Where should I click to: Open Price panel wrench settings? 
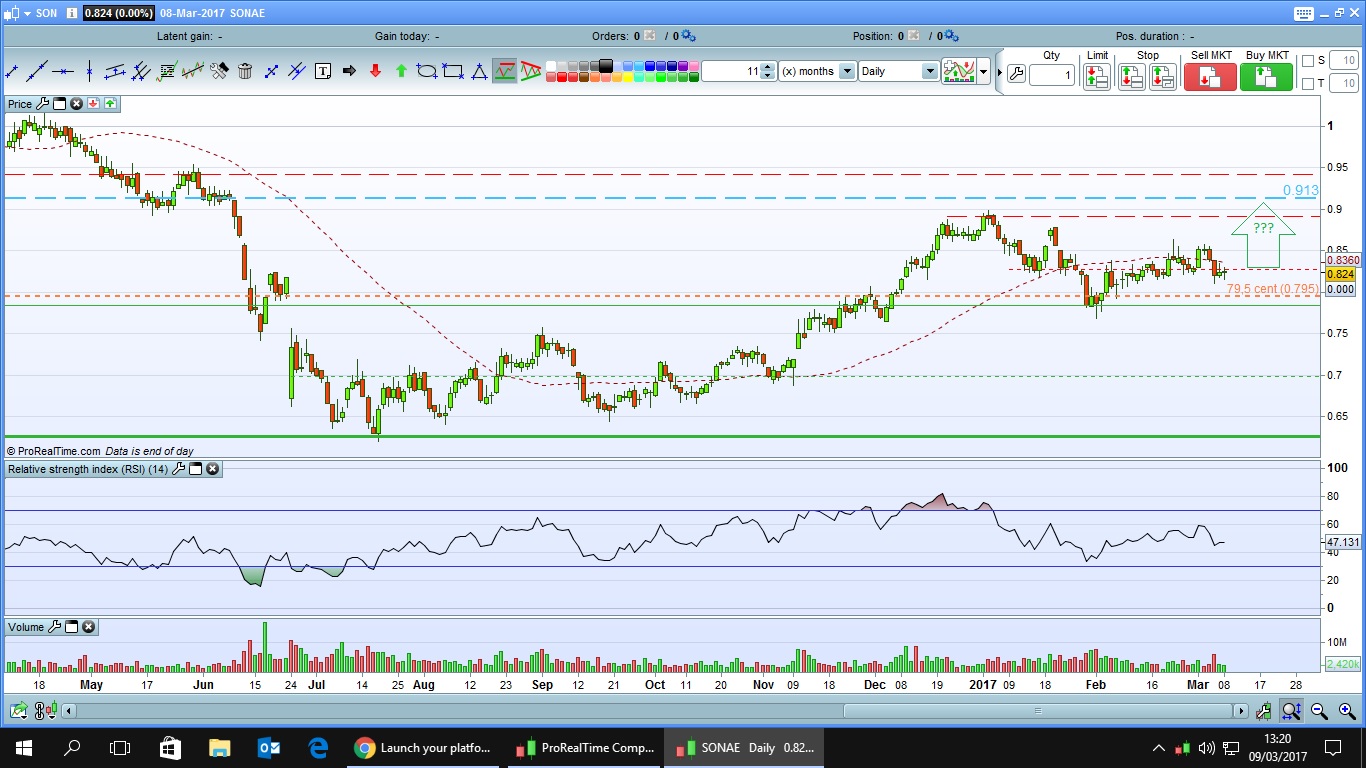(42, 104)
